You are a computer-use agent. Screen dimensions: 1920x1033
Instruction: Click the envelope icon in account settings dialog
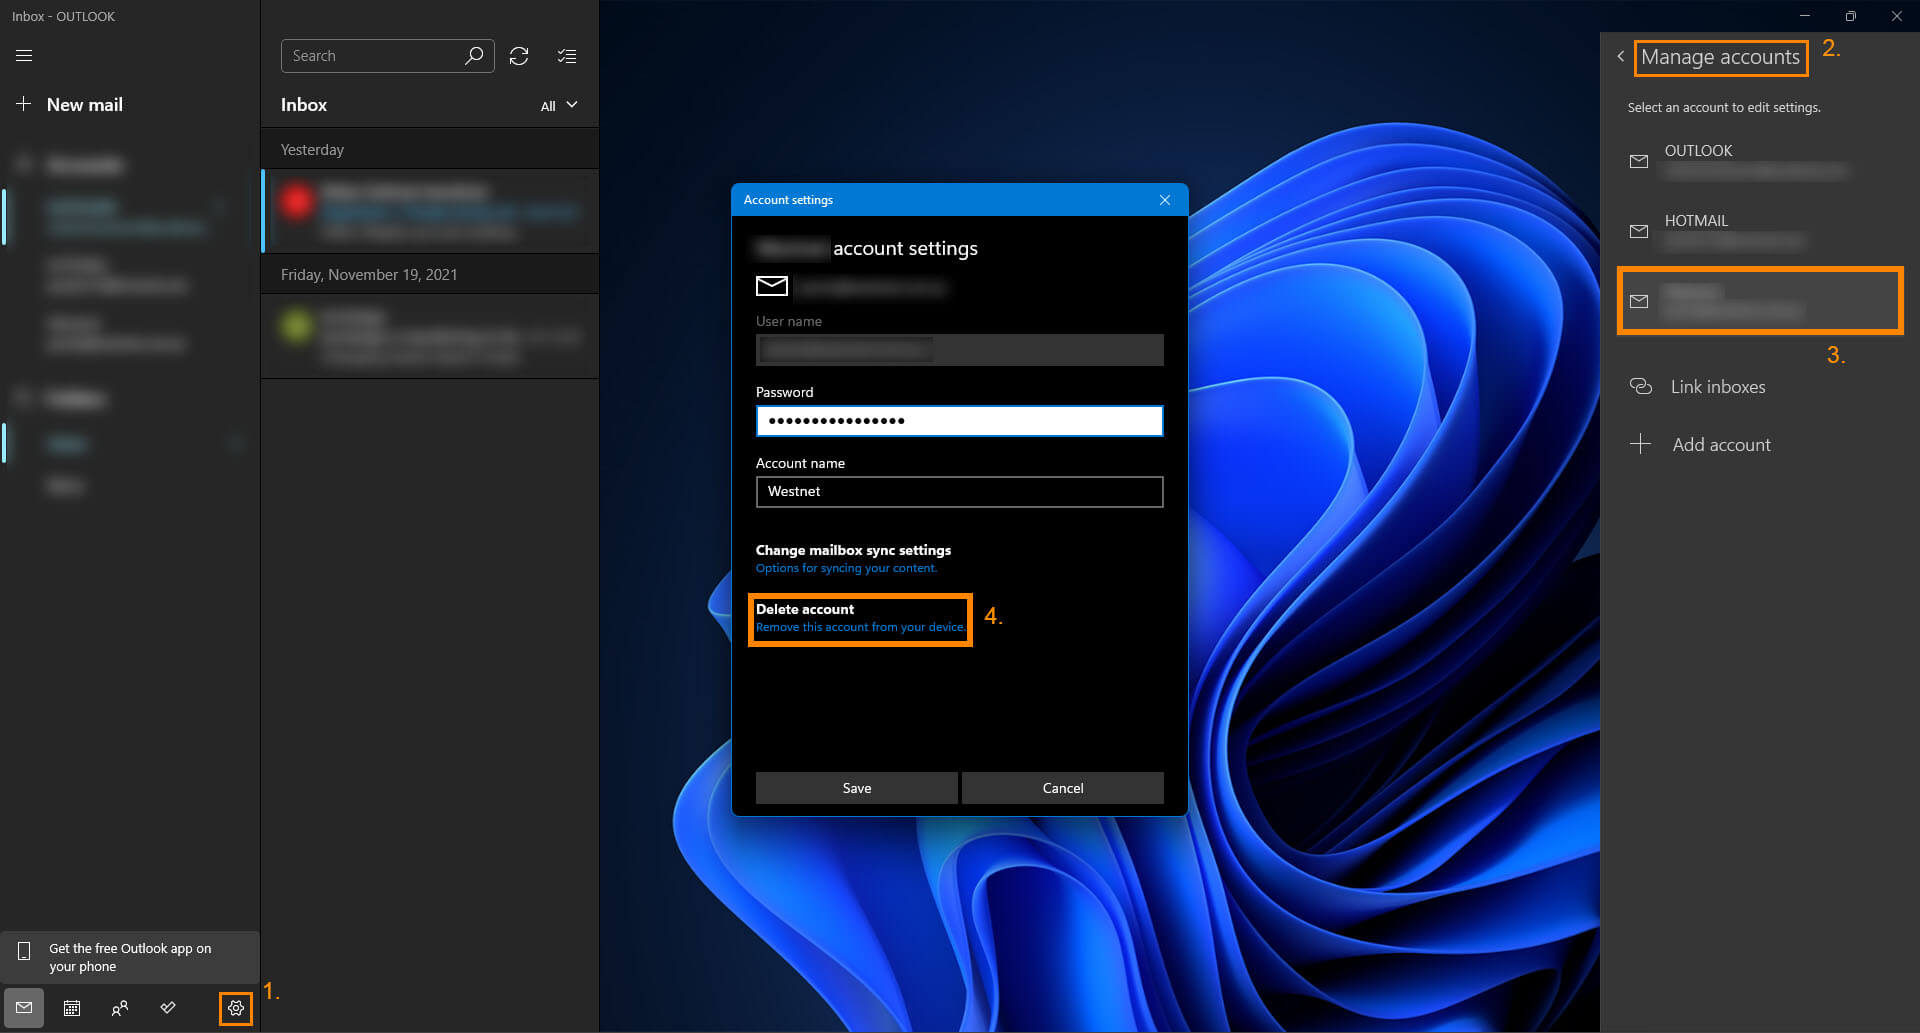coord(772,286)
